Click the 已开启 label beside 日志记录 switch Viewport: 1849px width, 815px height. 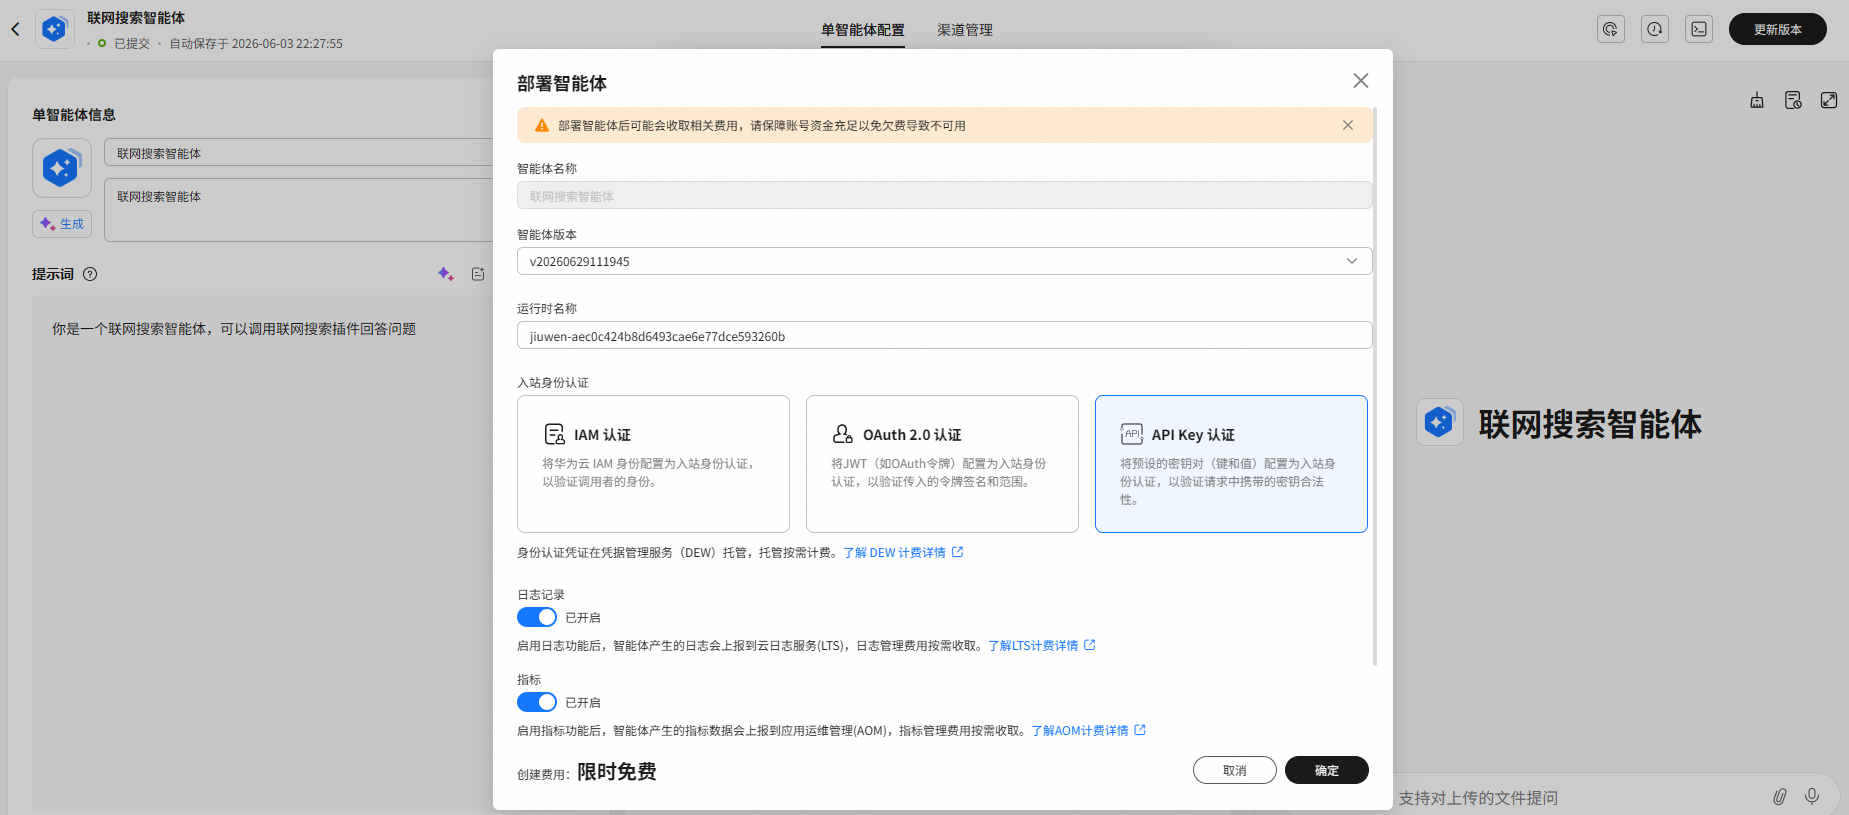coord(583,617)
